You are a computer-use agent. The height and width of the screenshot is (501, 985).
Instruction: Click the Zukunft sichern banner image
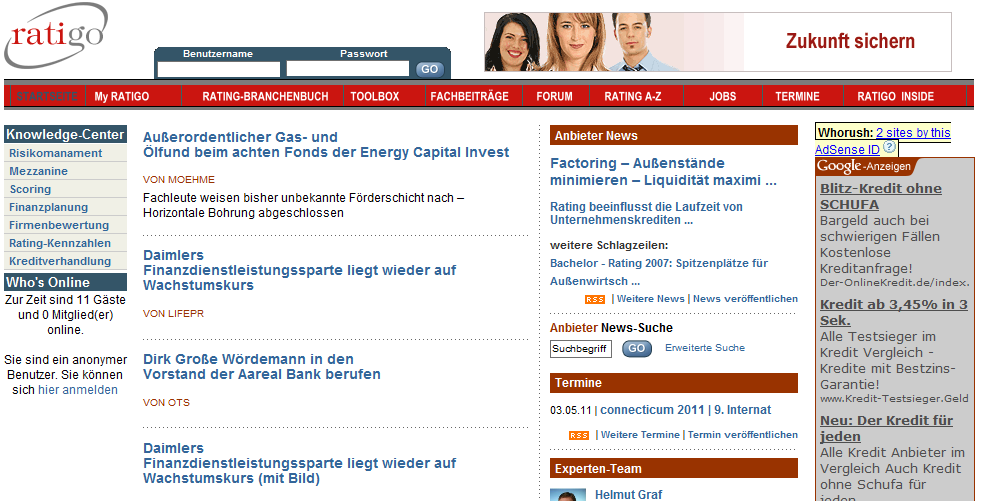717,42
